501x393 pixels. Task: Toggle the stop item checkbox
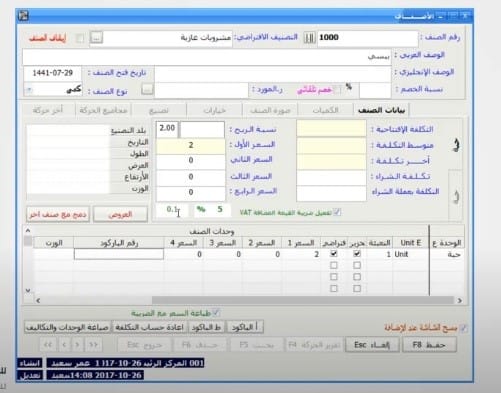click(80, 38)
